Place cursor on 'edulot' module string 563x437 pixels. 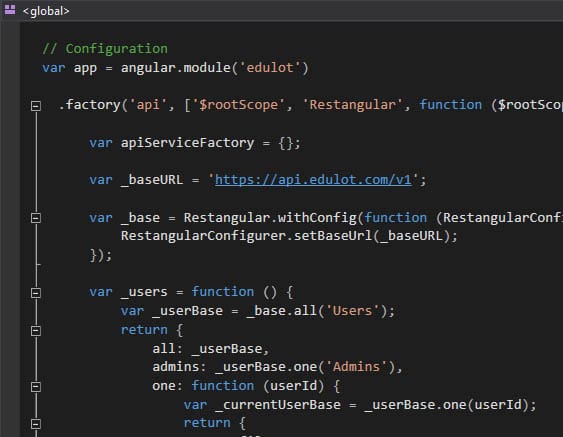point(270,68)
